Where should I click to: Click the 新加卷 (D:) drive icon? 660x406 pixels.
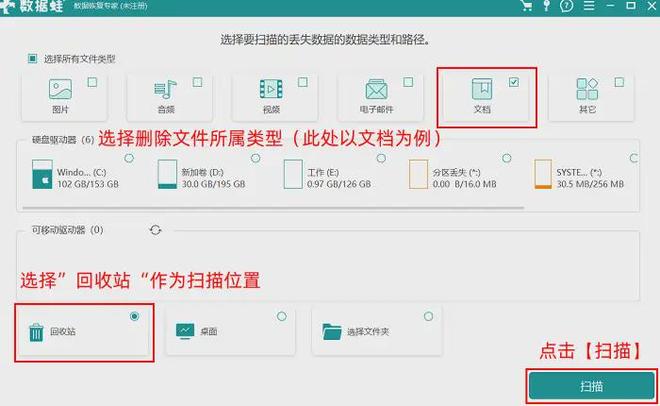[167, 174]
